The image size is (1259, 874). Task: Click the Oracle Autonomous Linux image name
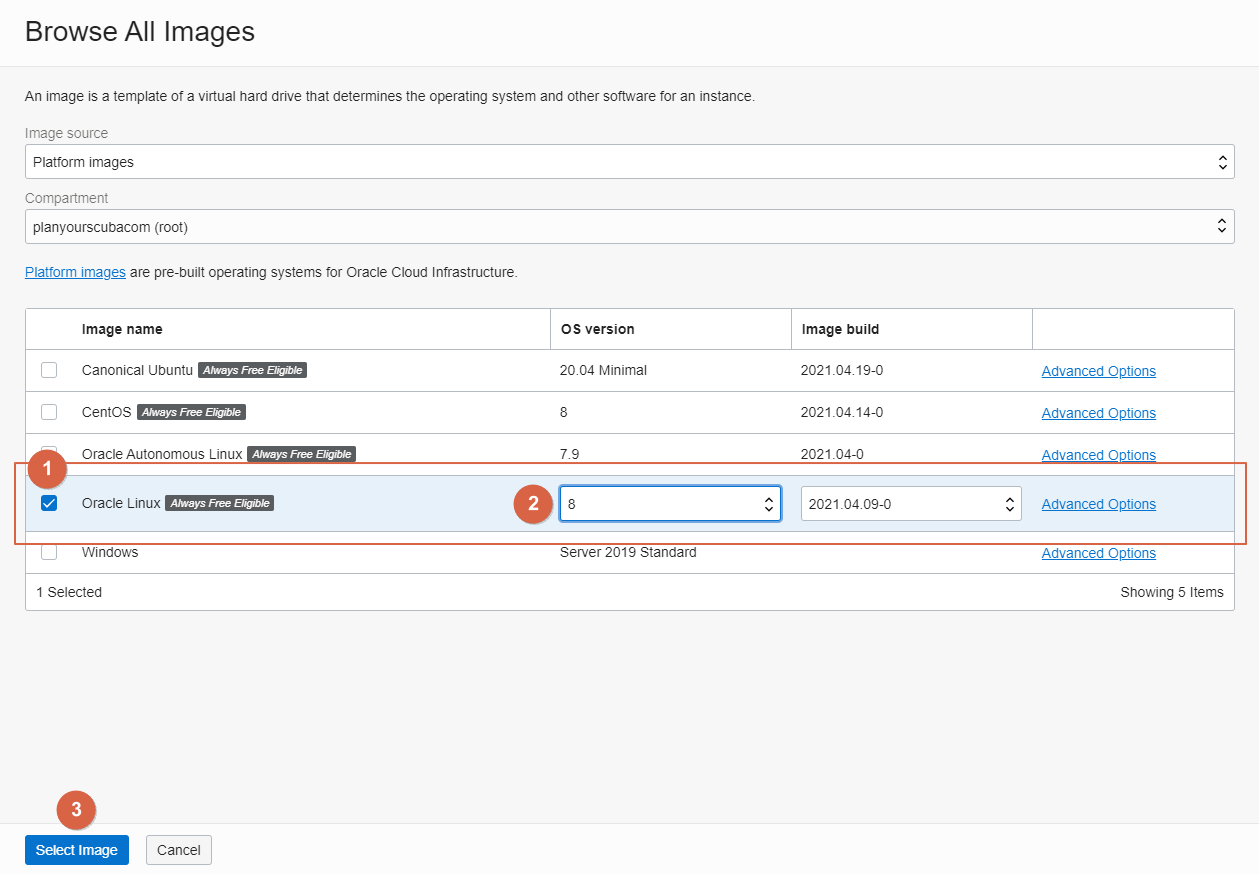point(162,454)
